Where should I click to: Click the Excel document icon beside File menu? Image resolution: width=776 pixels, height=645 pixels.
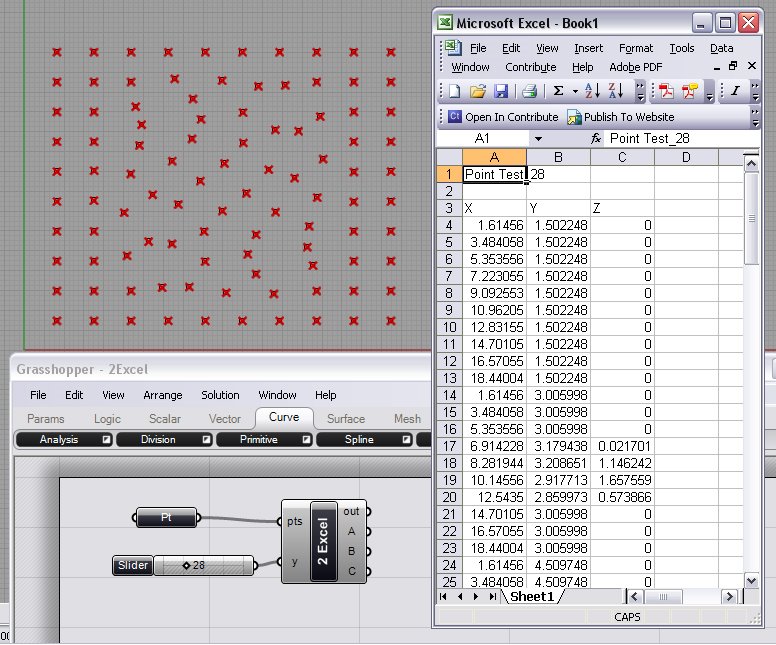[x=453, y=48]
